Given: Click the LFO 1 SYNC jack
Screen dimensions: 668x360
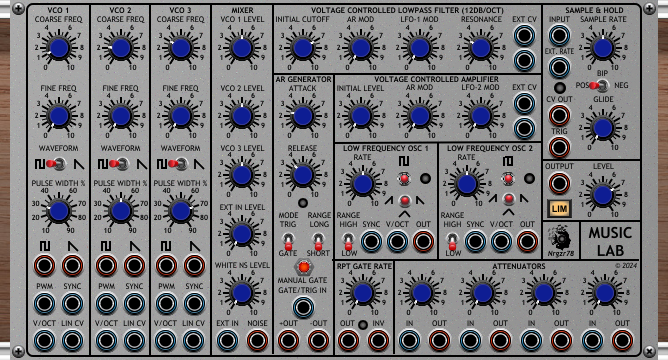Looking at the screenshot, I should tap(371, 241).
